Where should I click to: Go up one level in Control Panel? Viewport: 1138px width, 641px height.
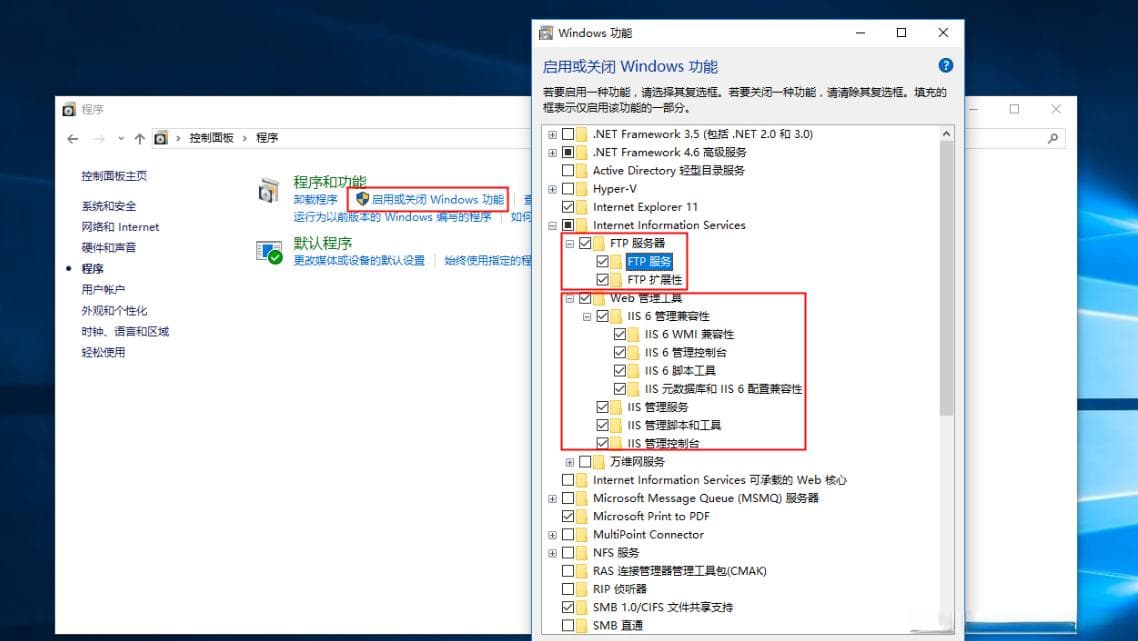(139, 138)
